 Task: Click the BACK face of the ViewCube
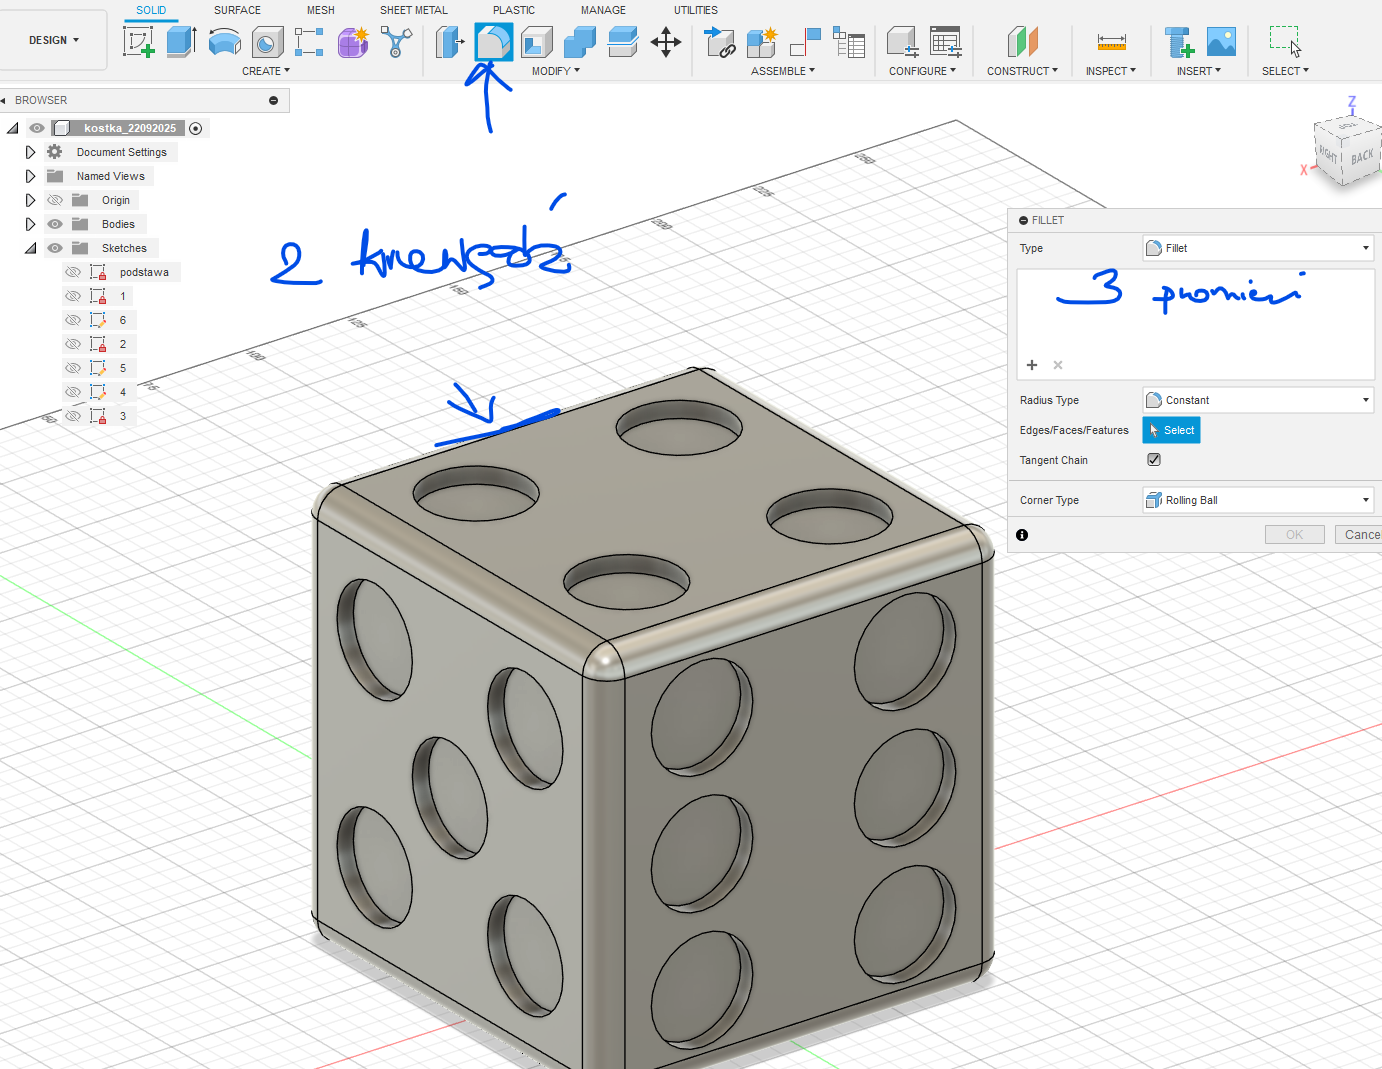[1361, 158]
